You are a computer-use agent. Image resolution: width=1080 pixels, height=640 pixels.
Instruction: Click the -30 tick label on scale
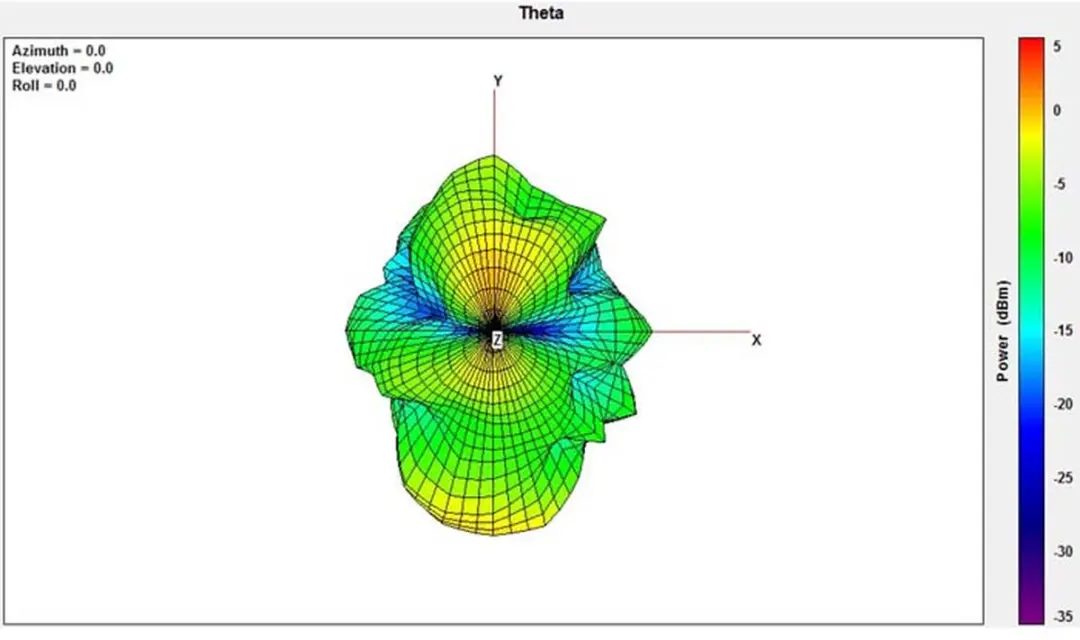point(1063,552)
